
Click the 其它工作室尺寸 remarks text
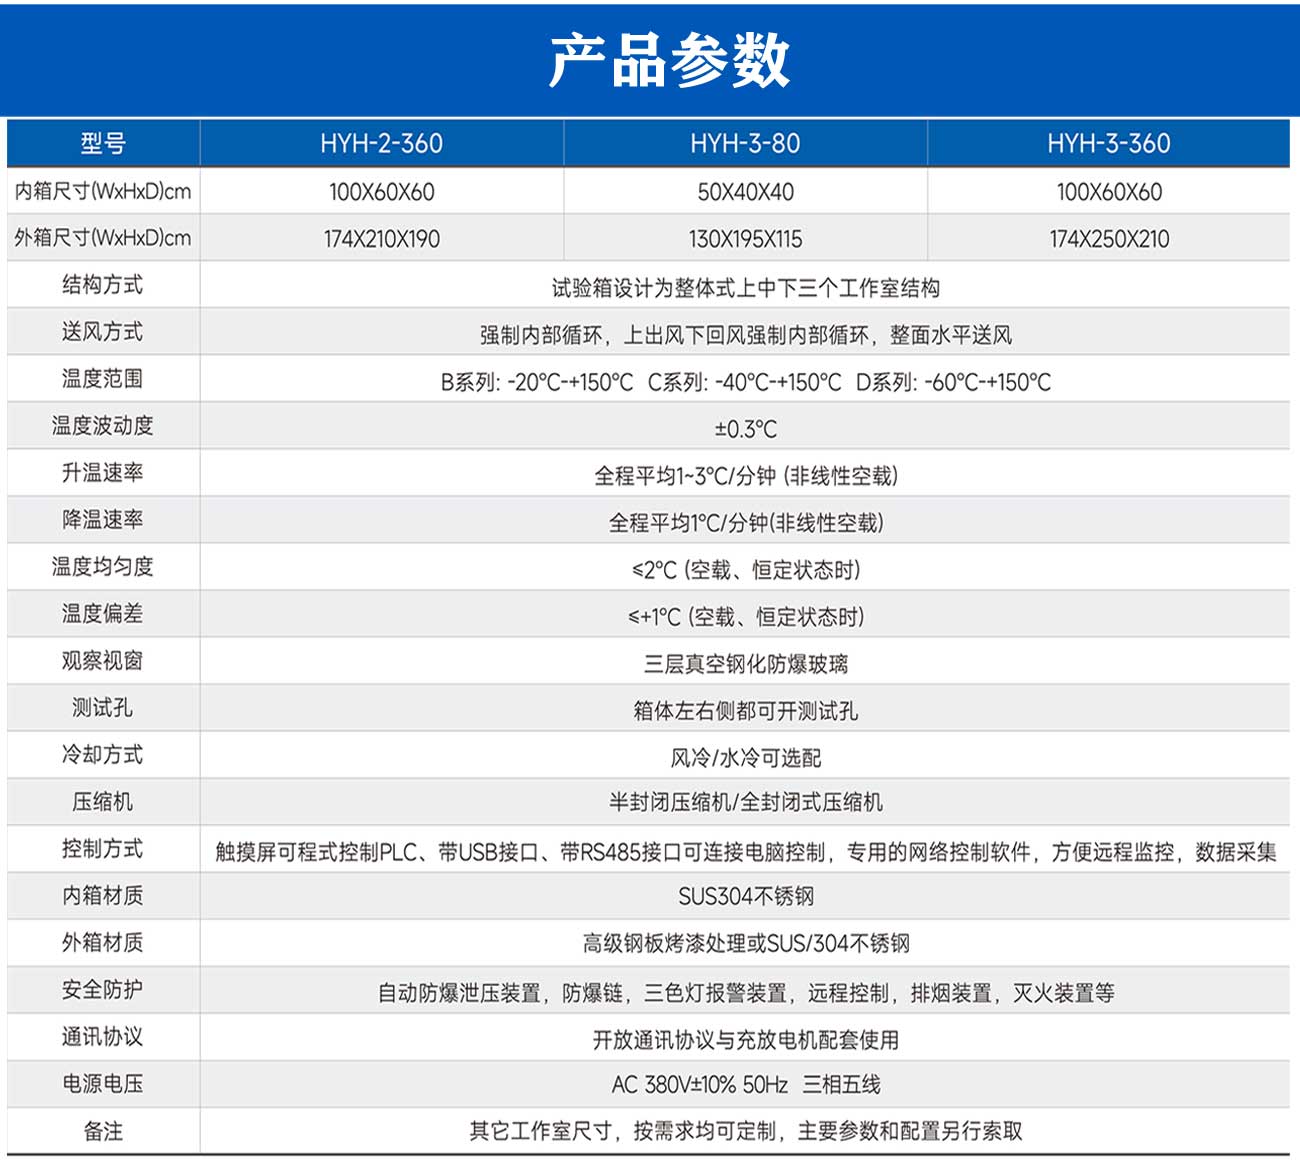745,1132
